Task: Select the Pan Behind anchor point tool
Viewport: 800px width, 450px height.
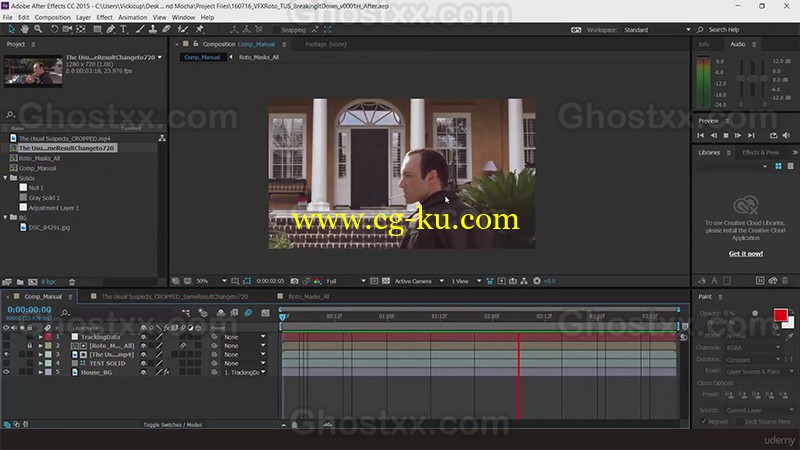Action: 81,30
